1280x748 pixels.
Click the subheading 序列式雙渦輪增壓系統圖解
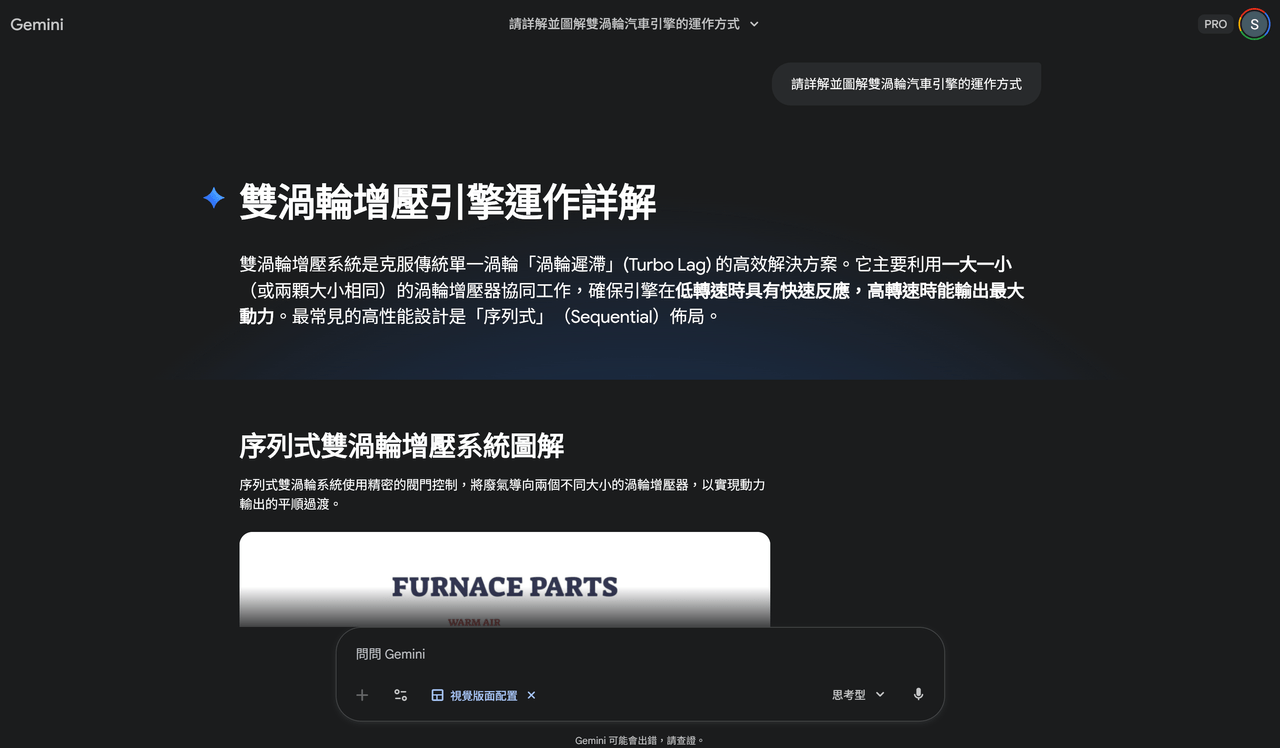(x=402, y=445)
